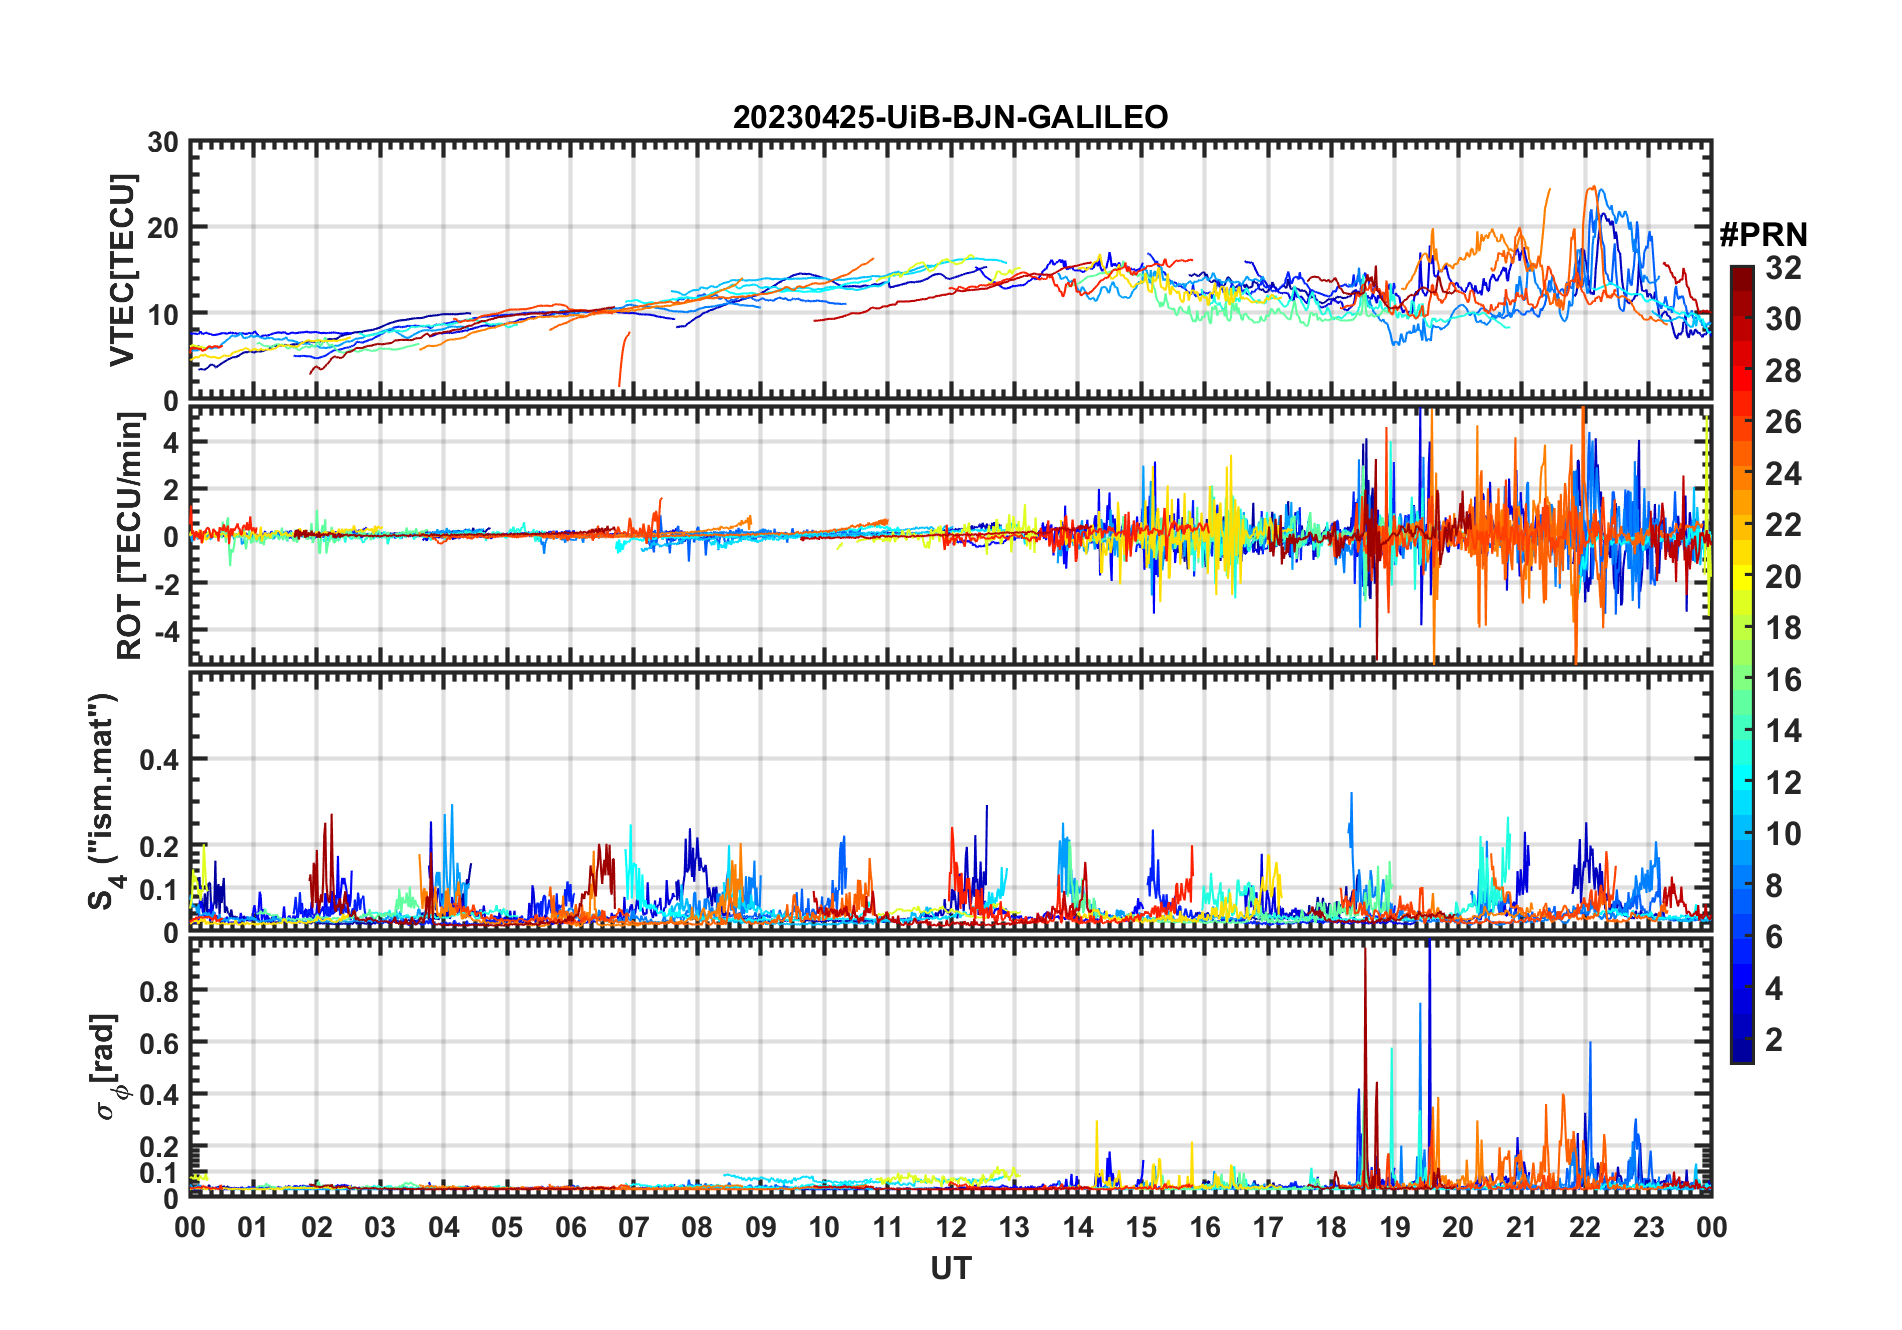Click the plot title "20230425-UiB-BJN-GALILEO"
The image size is (1902, 1330).
tap(950, 118)
